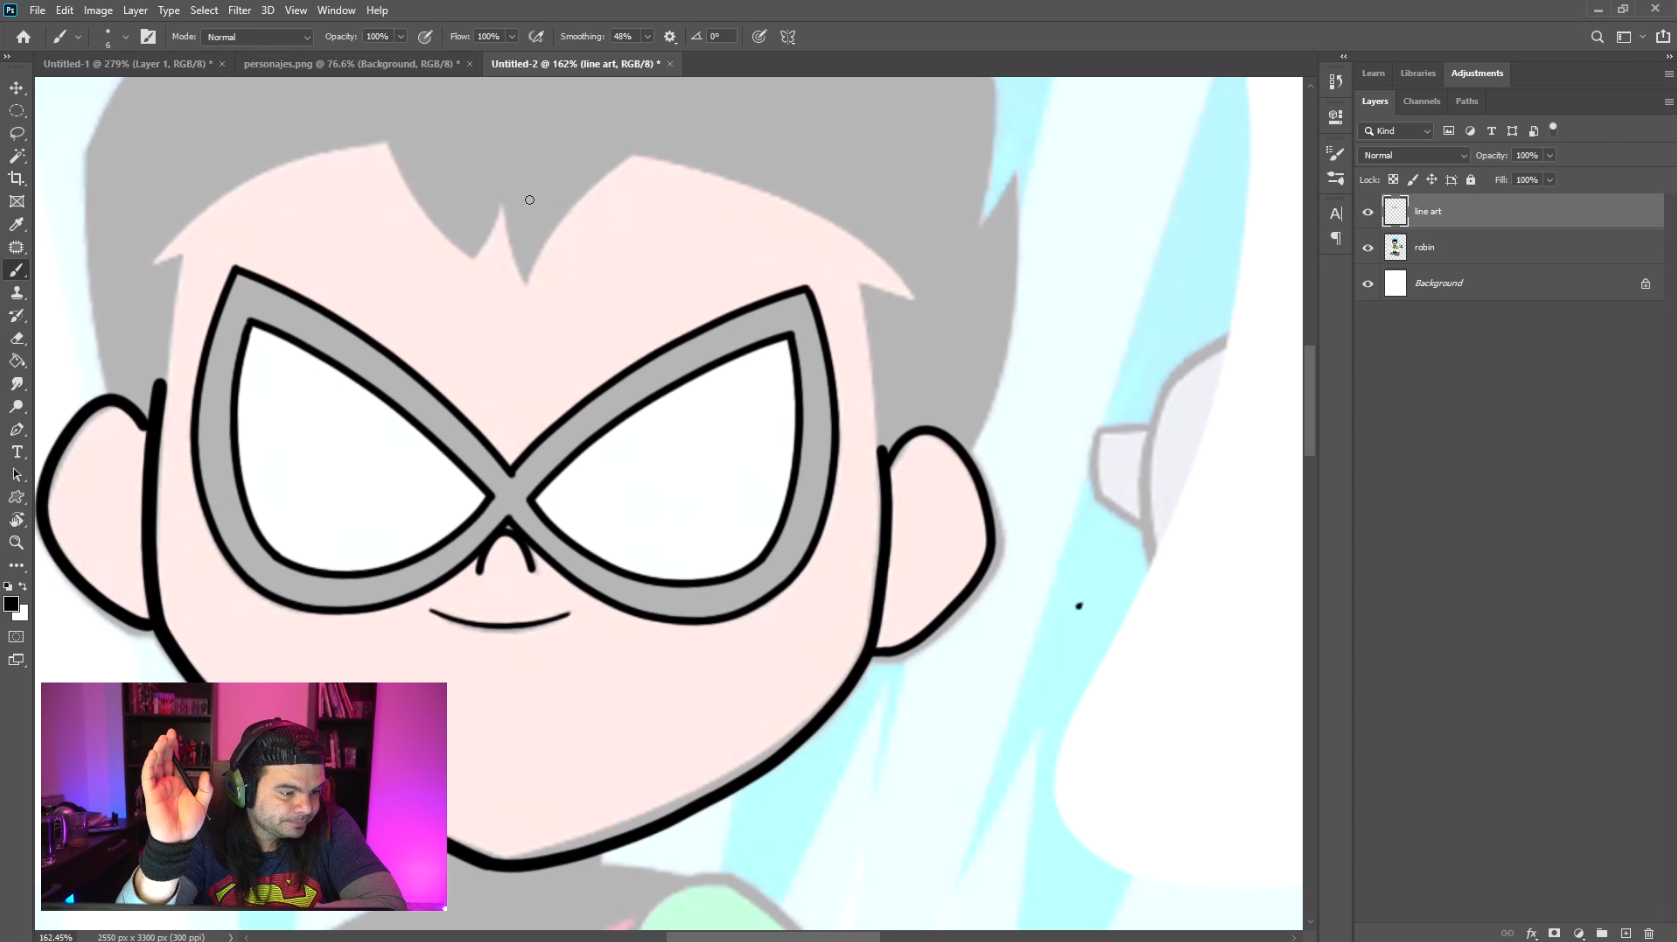Hide the Background layer
The width and height of the screenshot is (1677, 942).
pyautogui.click(x=1368, y=284)
